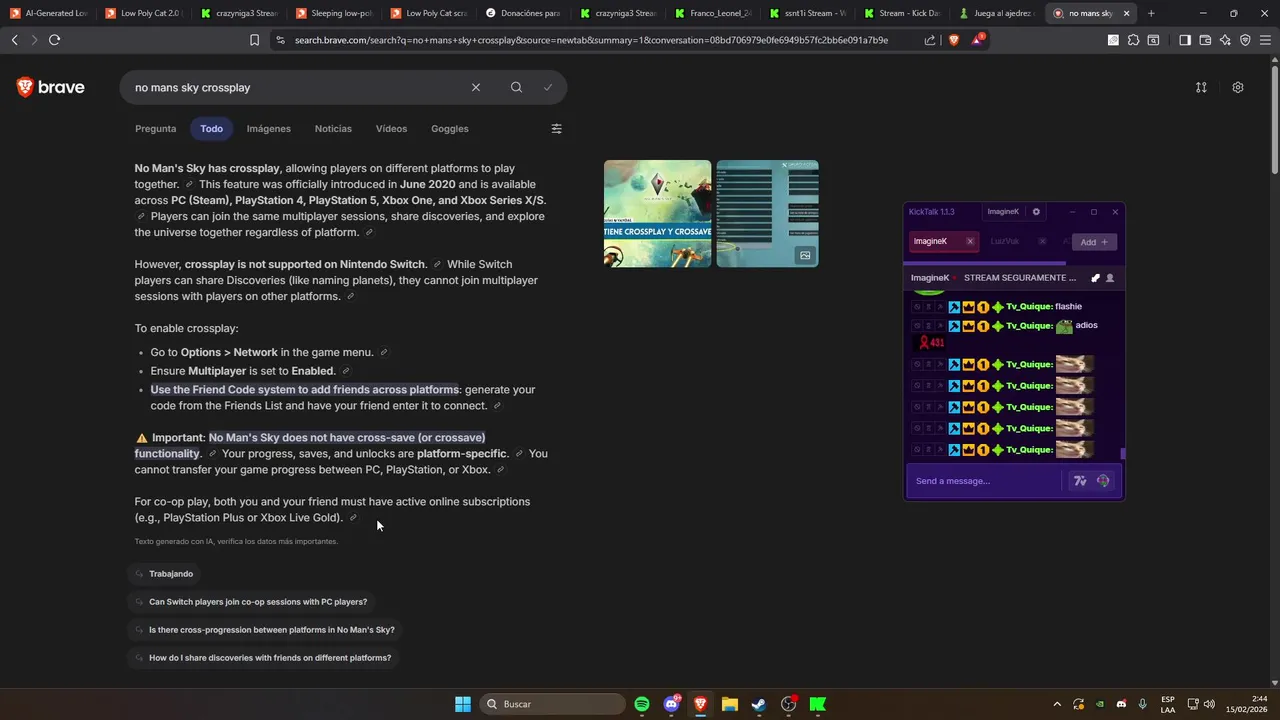
Task: Select the Todo results tab
Action: point(211,129)
